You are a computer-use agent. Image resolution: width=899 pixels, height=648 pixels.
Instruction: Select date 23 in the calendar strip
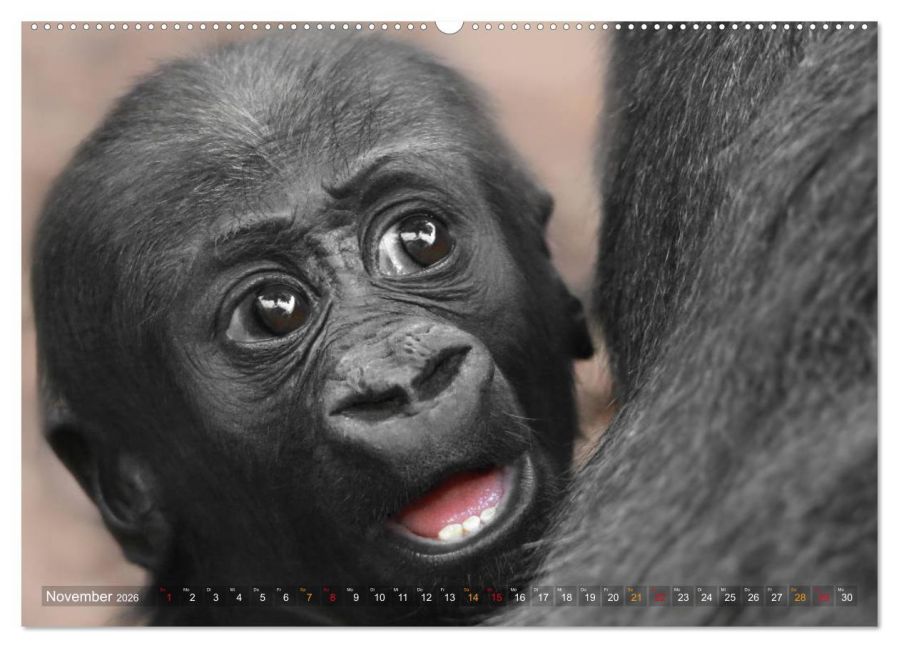click(683, 597)
